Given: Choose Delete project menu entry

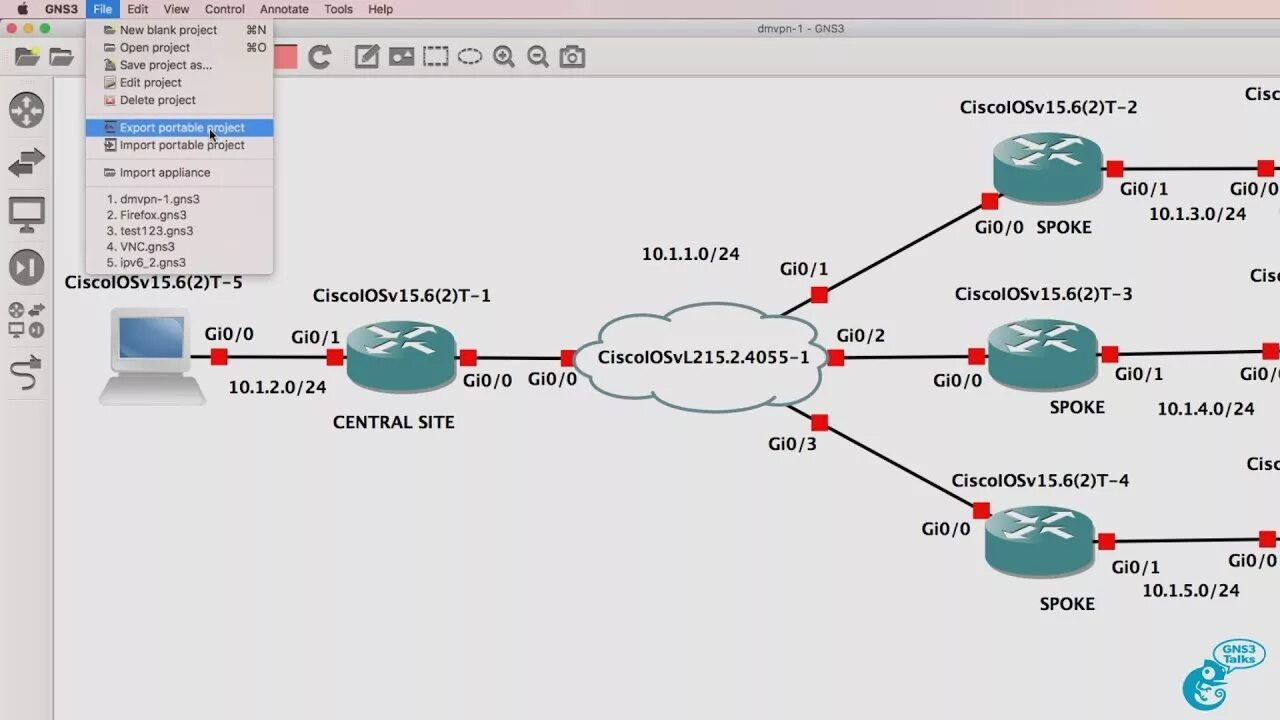Looking at the screenshot, I should pos(179,100).
